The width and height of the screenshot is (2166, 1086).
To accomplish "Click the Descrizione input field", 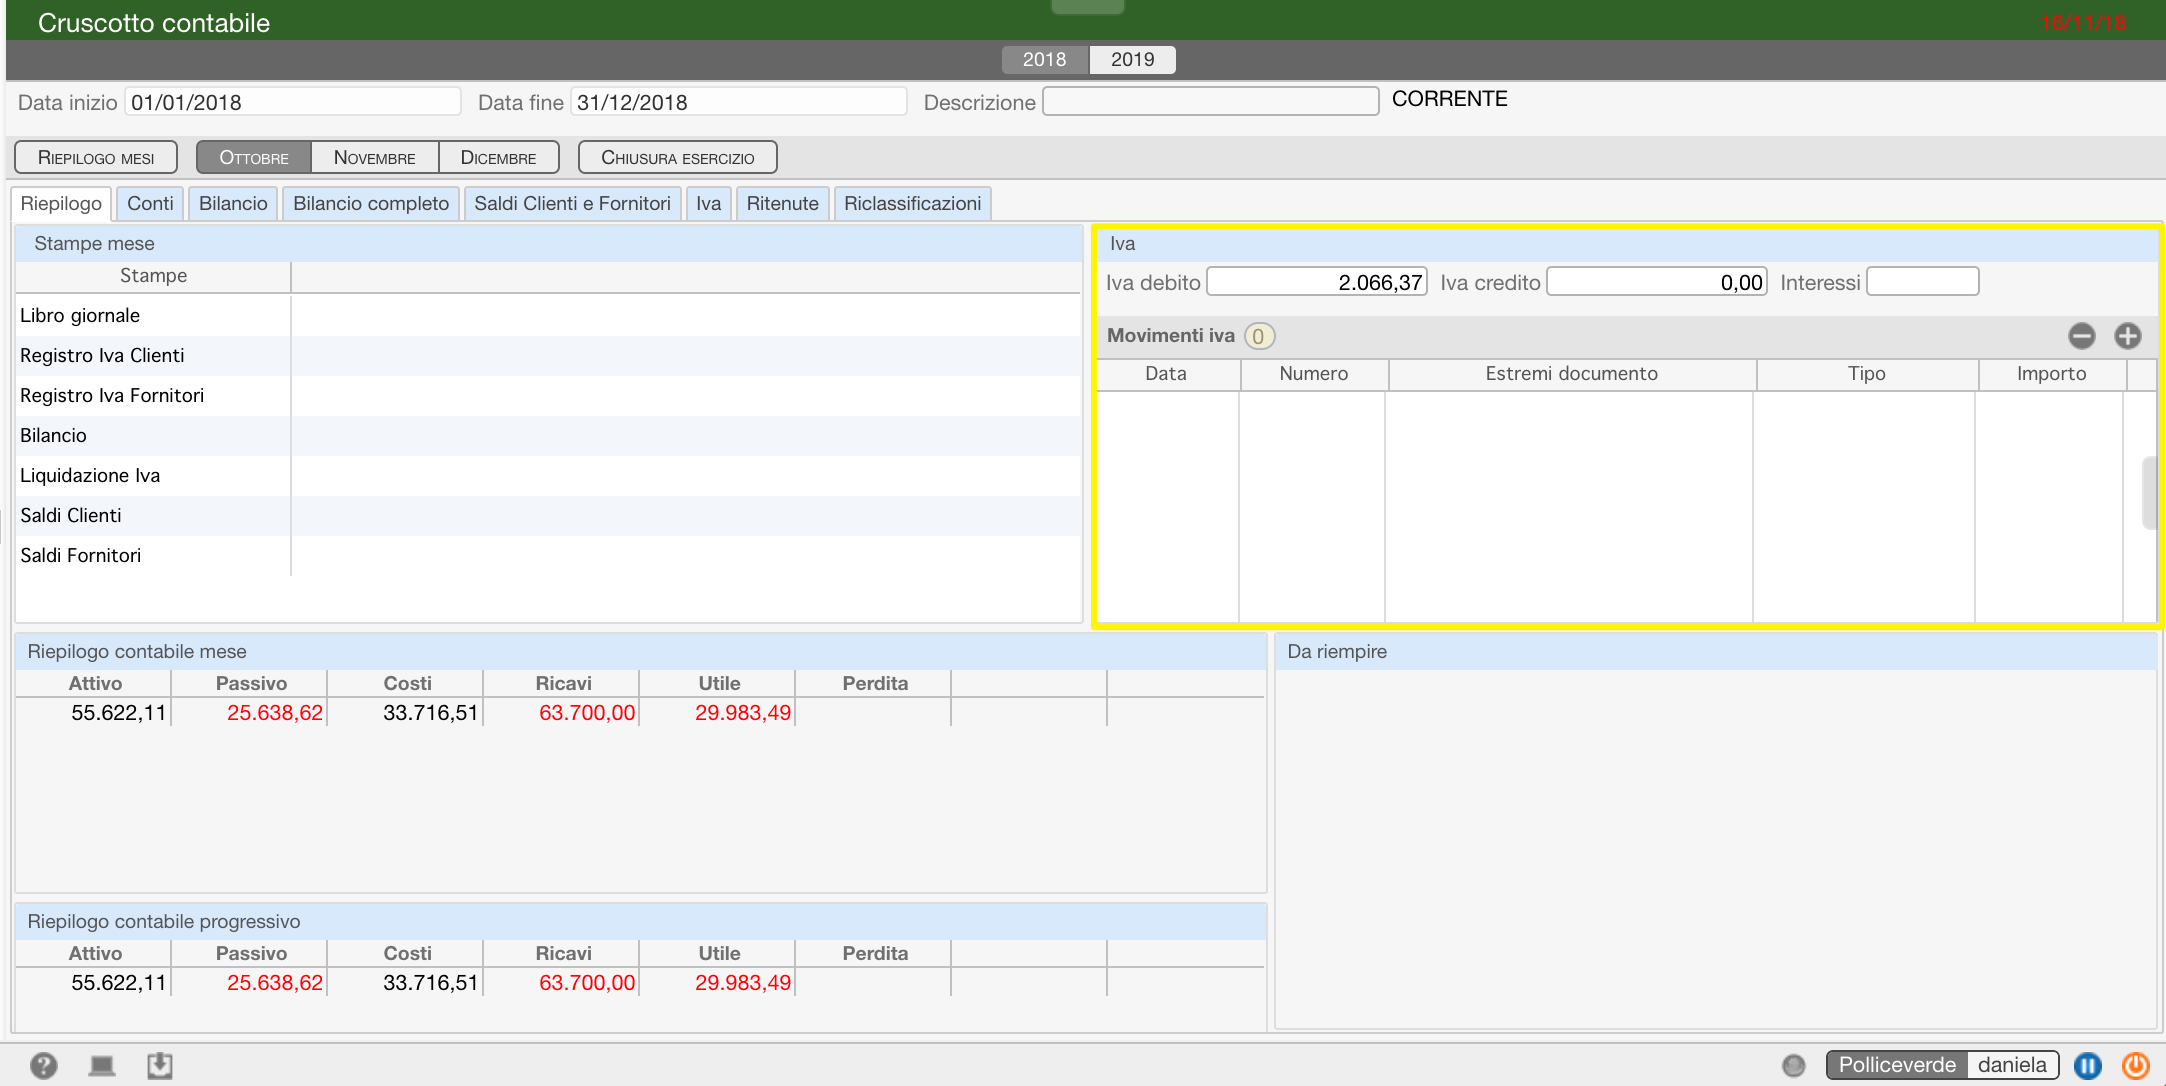I will coord(1211,102).
